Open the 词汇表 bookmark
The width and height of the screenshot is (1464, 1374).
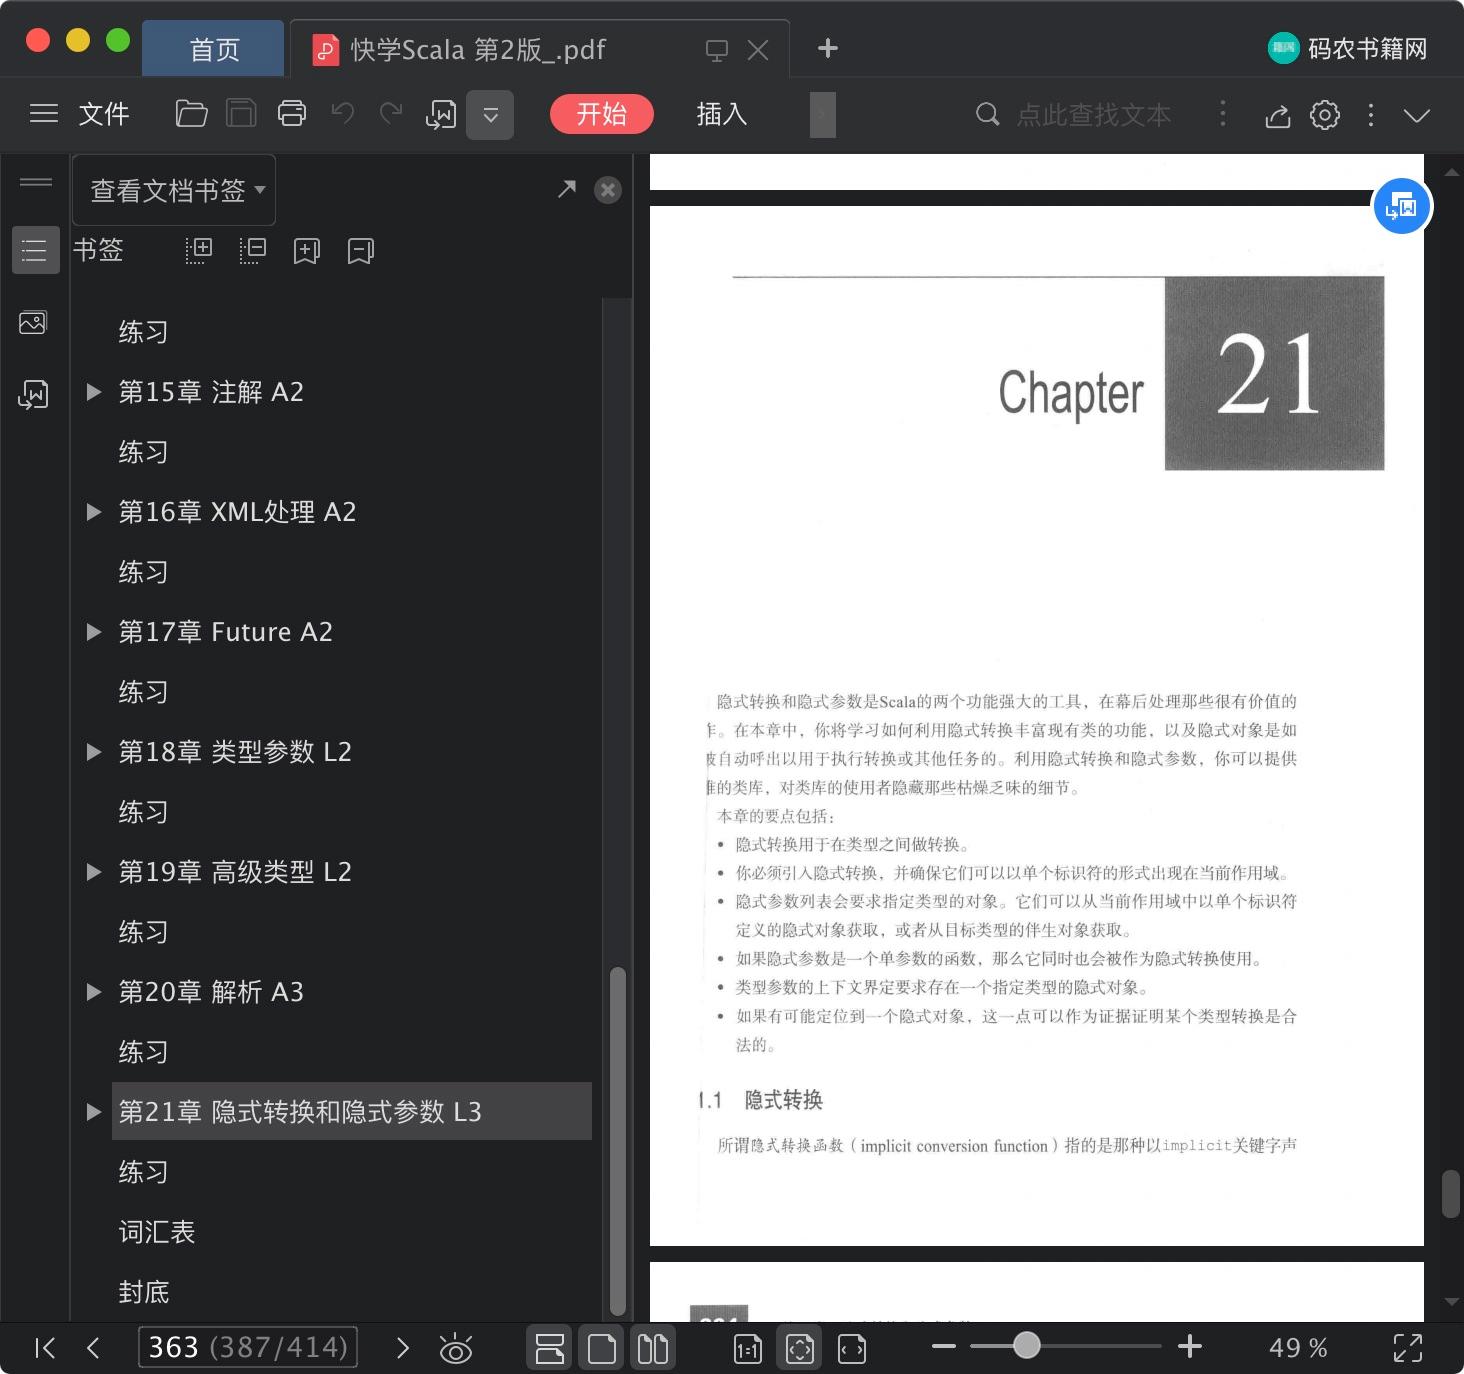[157, 1232]
